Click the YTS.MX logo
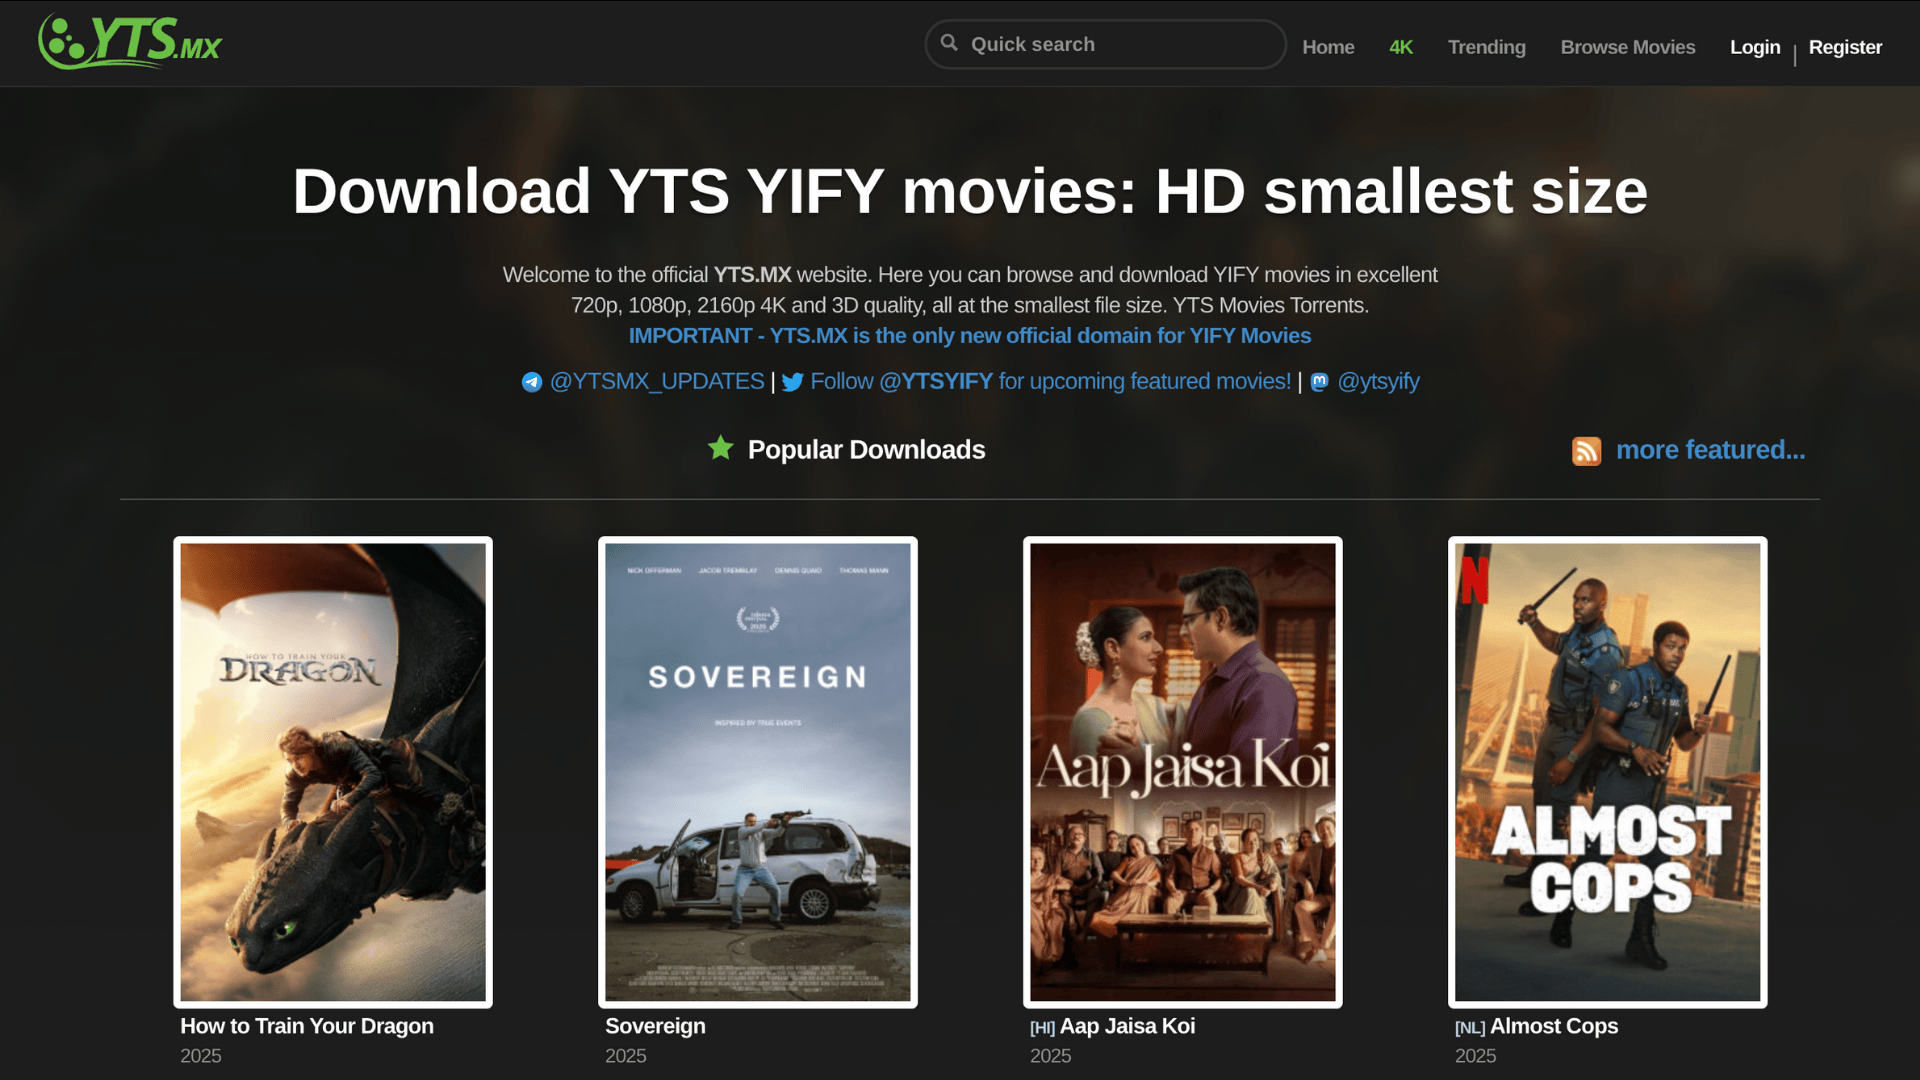 (x=130, y=42)
